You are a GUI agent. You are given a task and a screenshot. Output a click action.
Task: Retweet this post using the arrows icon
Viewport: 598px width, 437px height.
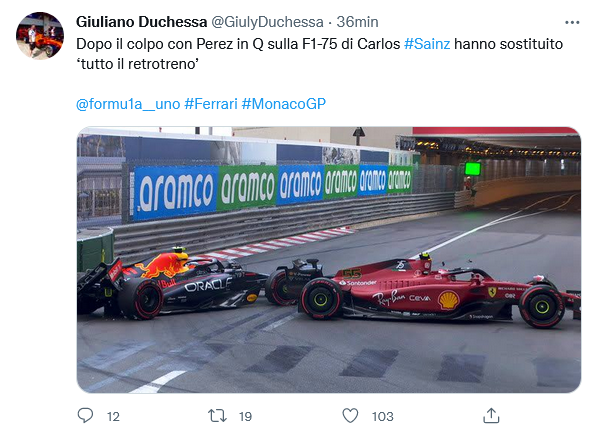(x=217, y=416)
